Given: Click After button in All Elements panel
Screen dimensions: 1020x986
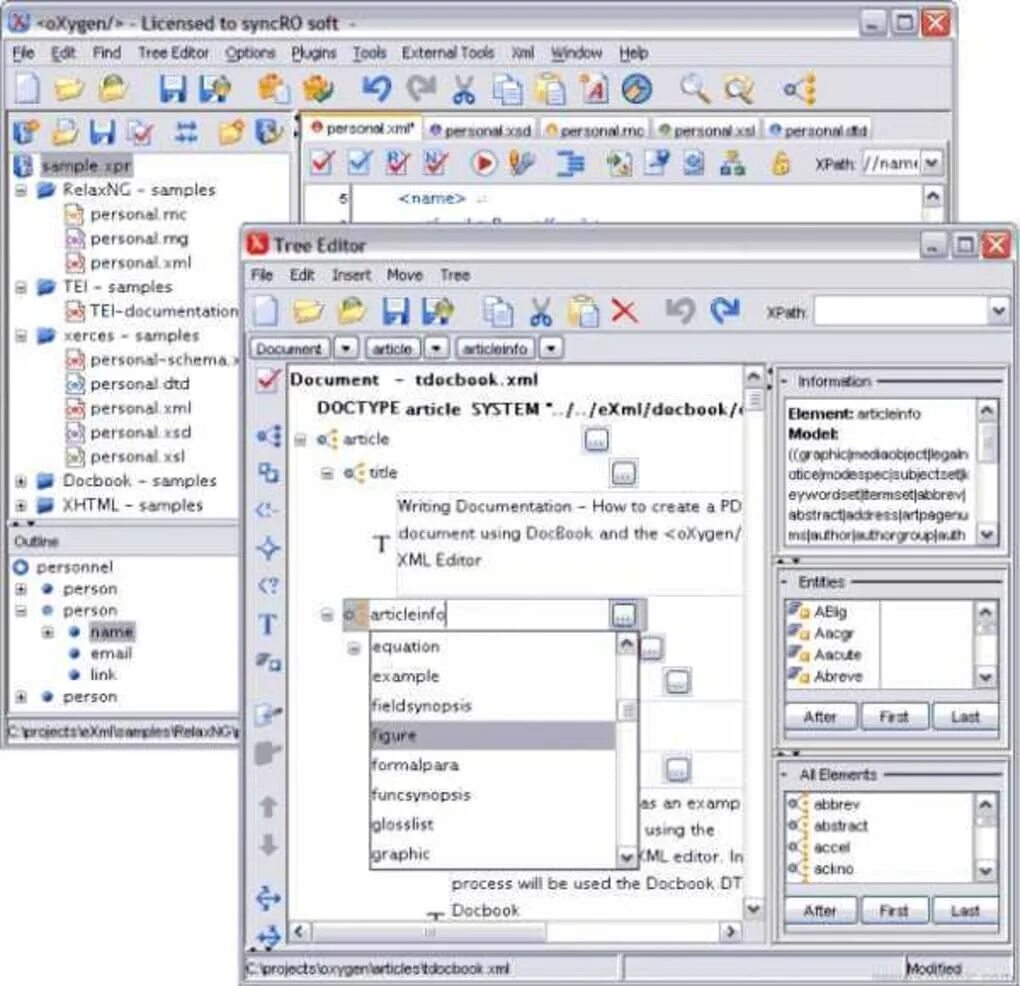Looking at the screenshot, I should click(x=820, y=911).
